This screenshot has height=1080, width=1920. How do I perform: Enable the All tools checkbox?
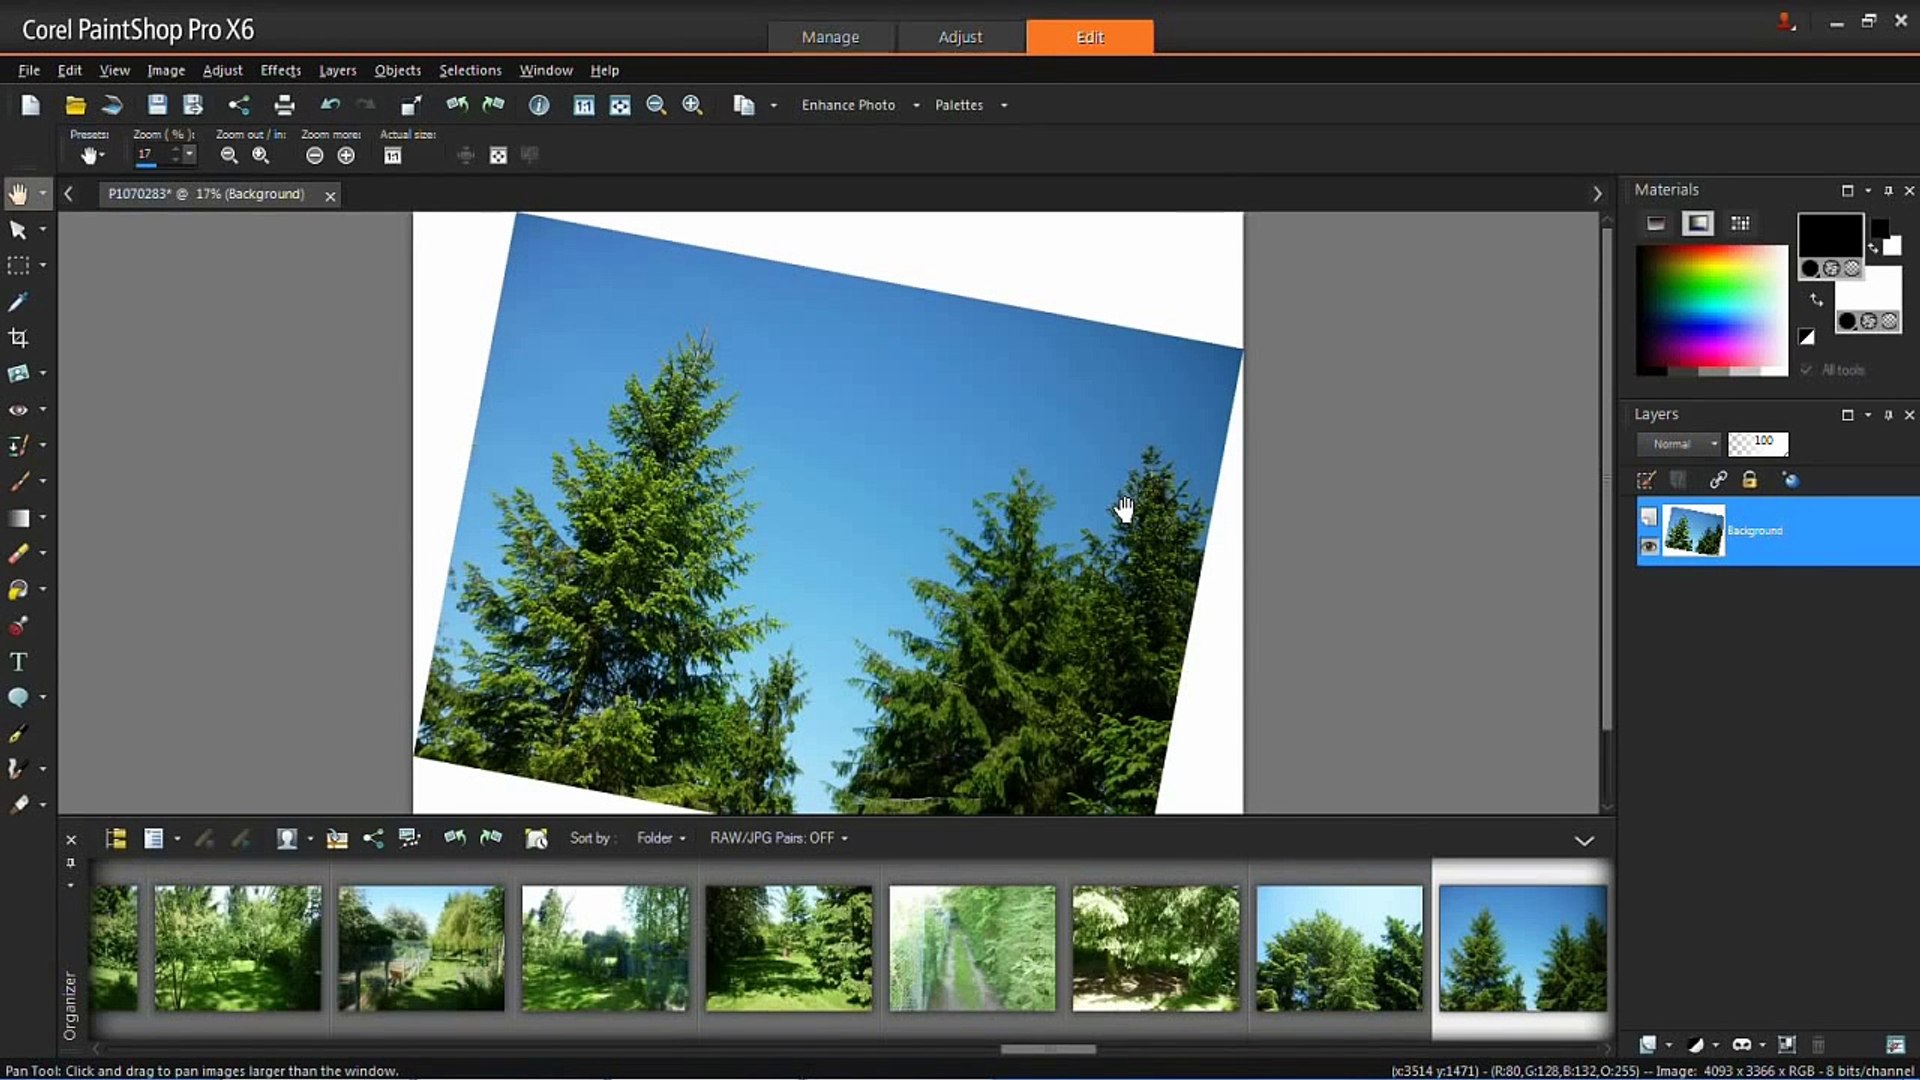(1807, 370)
